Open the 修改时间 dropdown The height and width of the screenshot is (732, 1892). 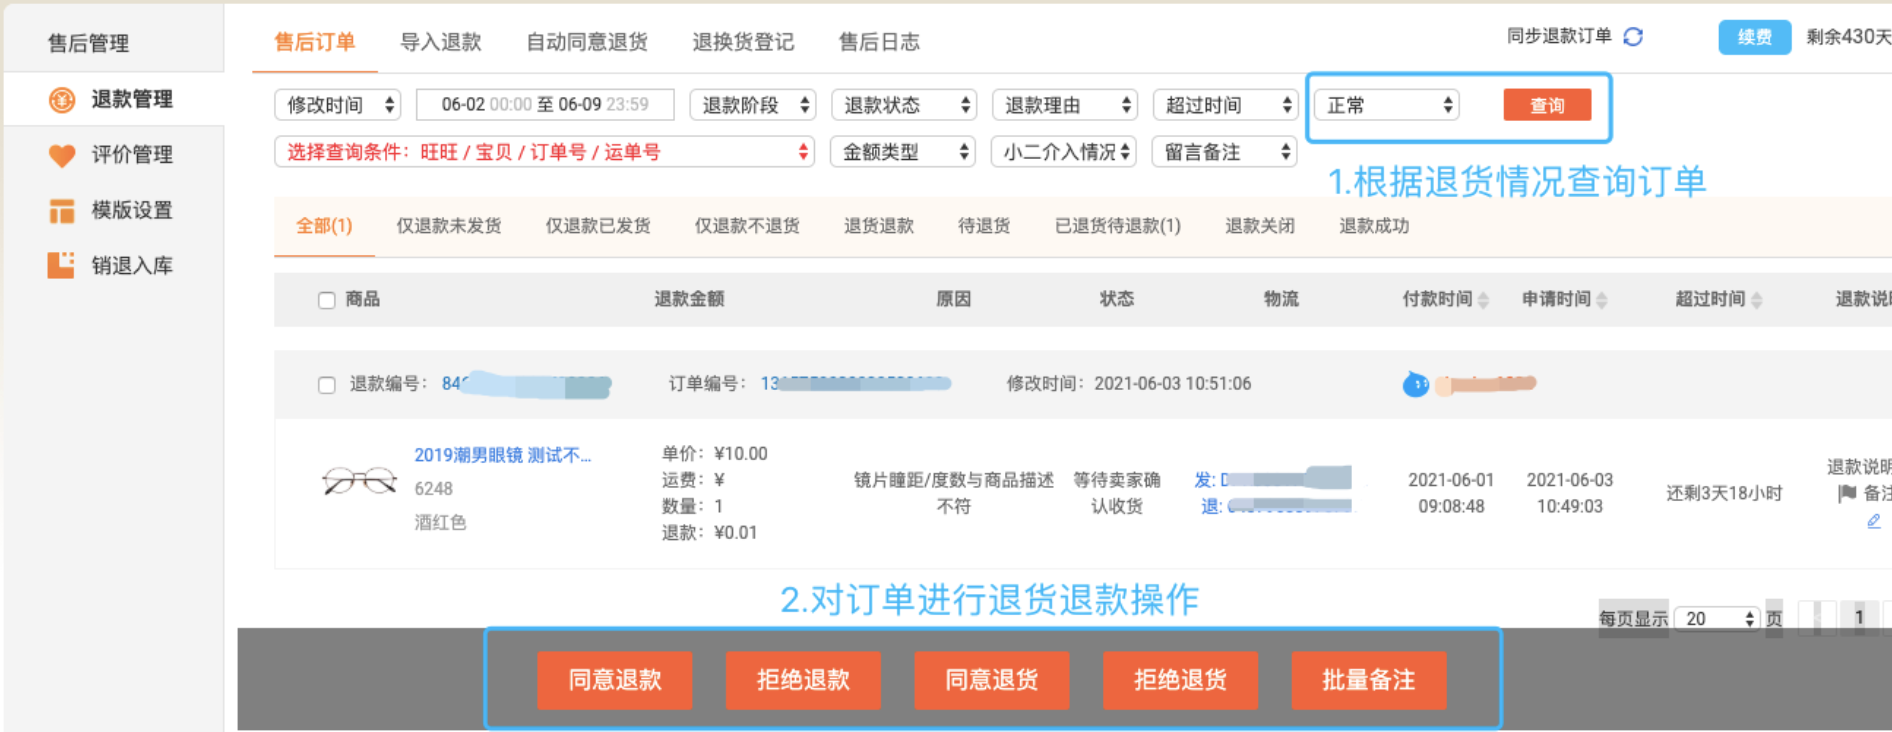pos(338,105)
